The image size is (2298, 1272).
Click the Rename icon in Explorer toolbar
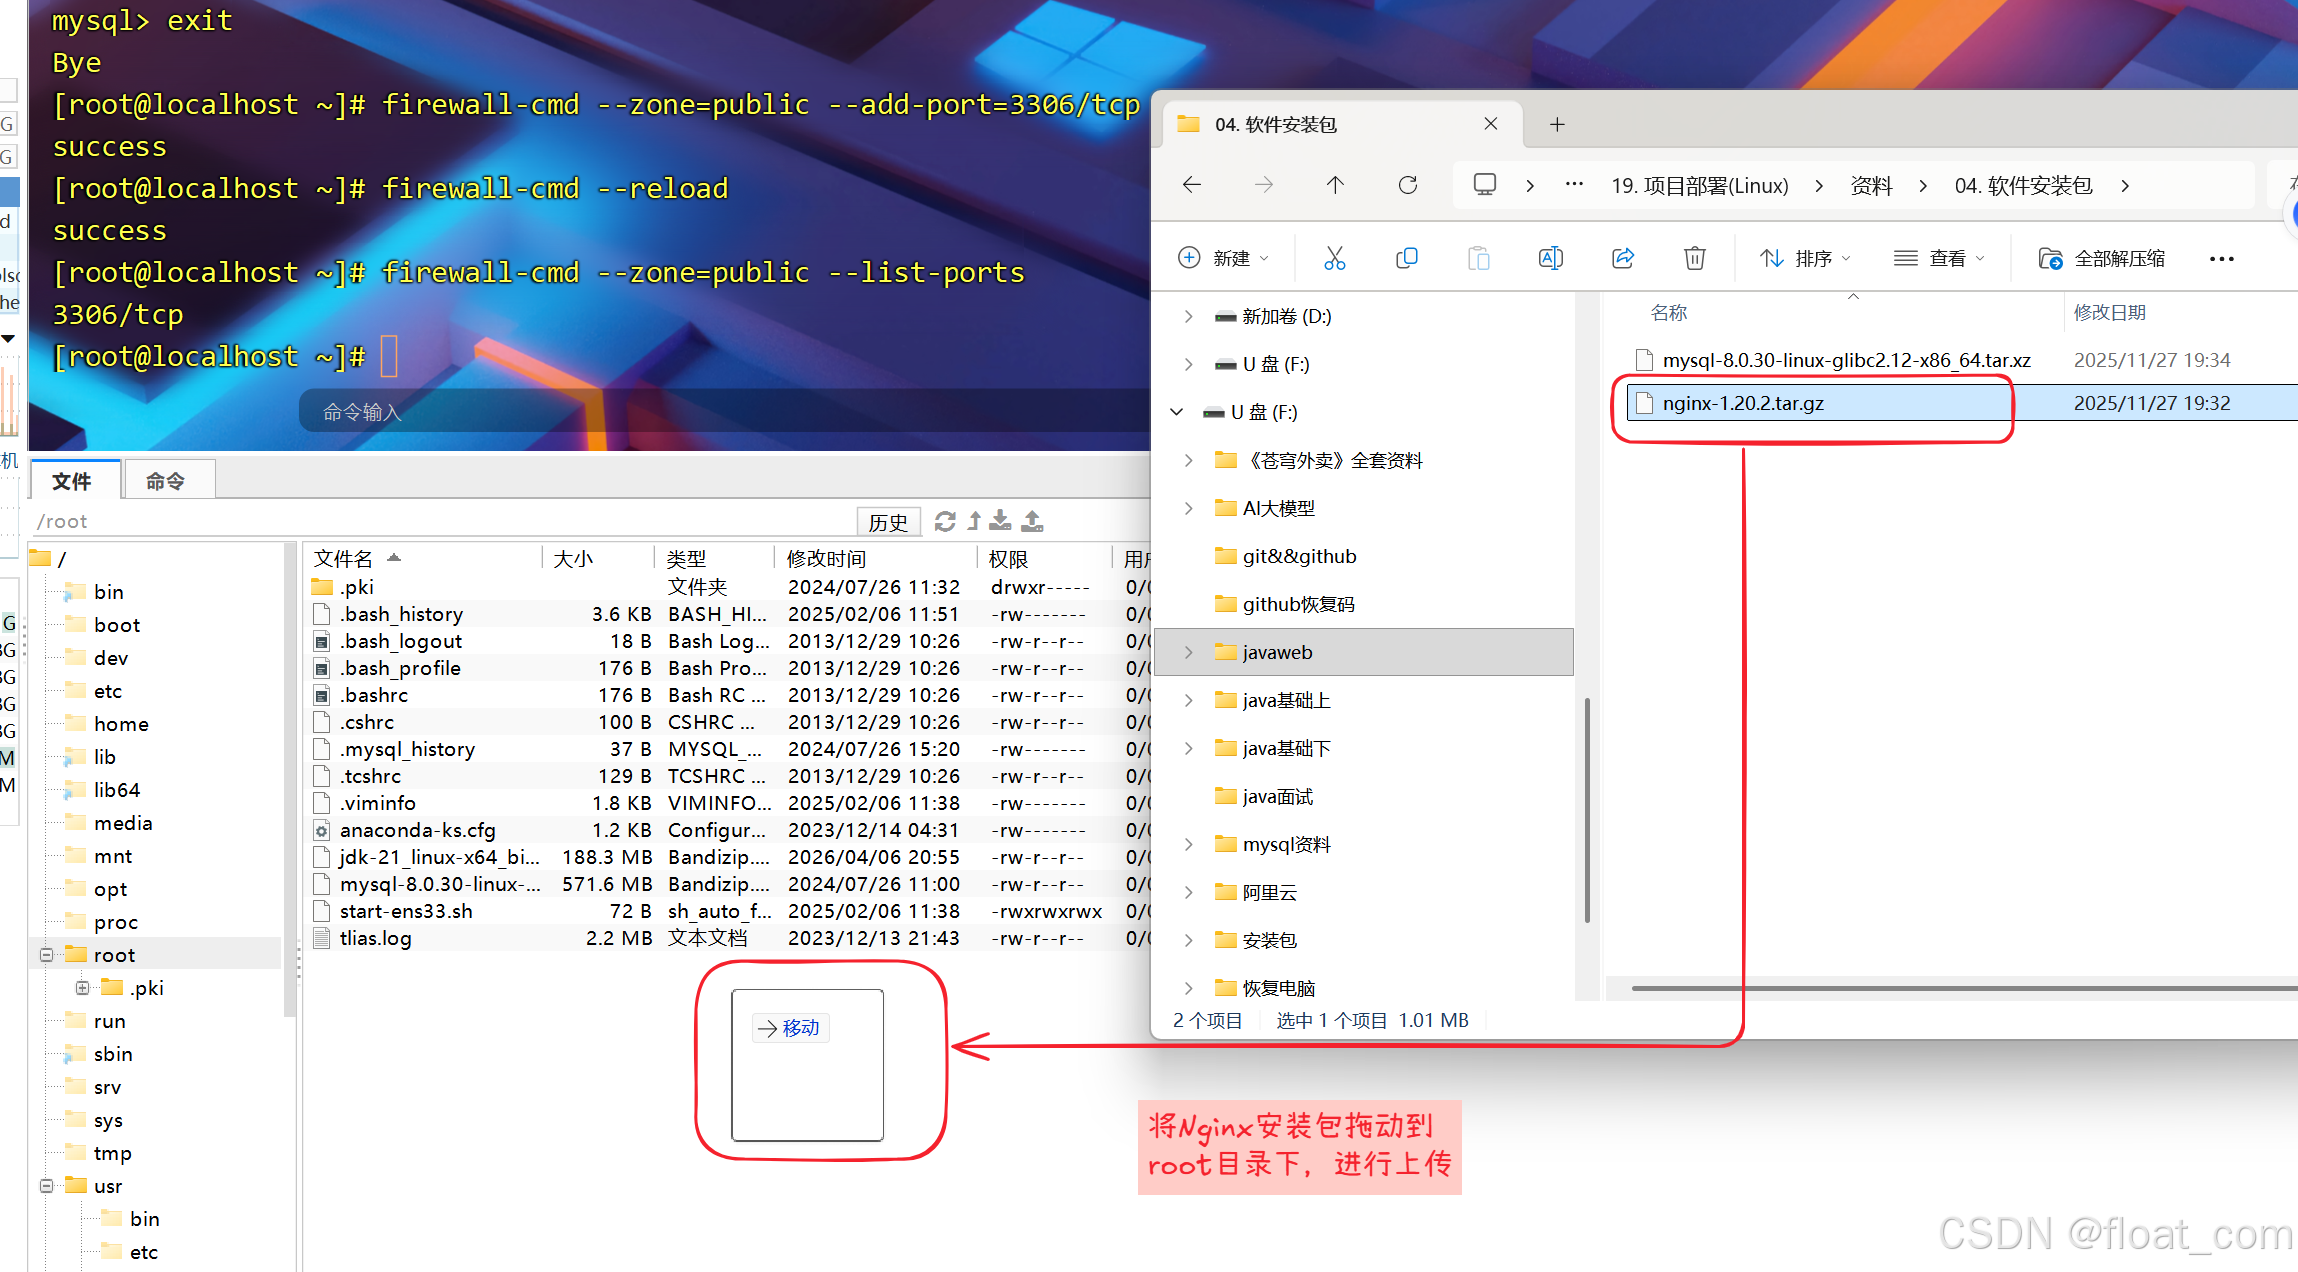point(1550,258)
